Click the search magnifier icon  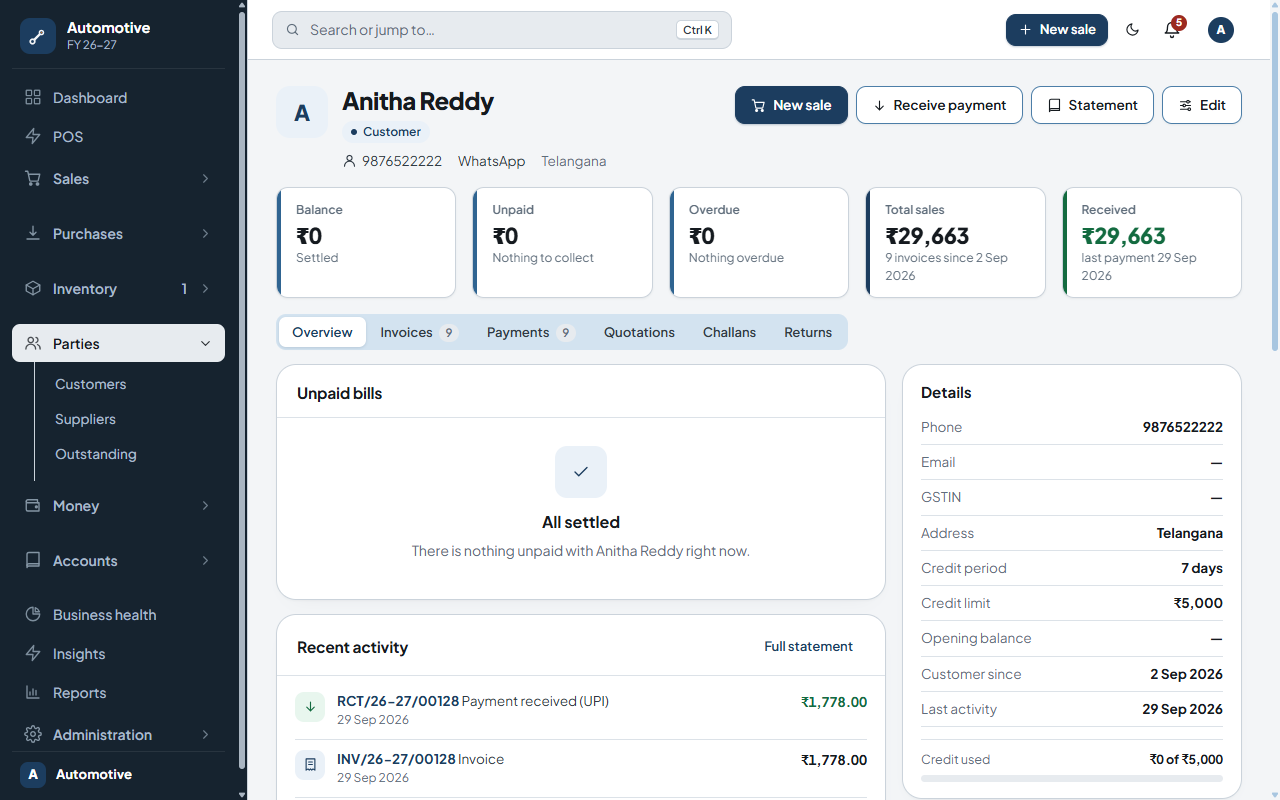[x=293, y=30]
